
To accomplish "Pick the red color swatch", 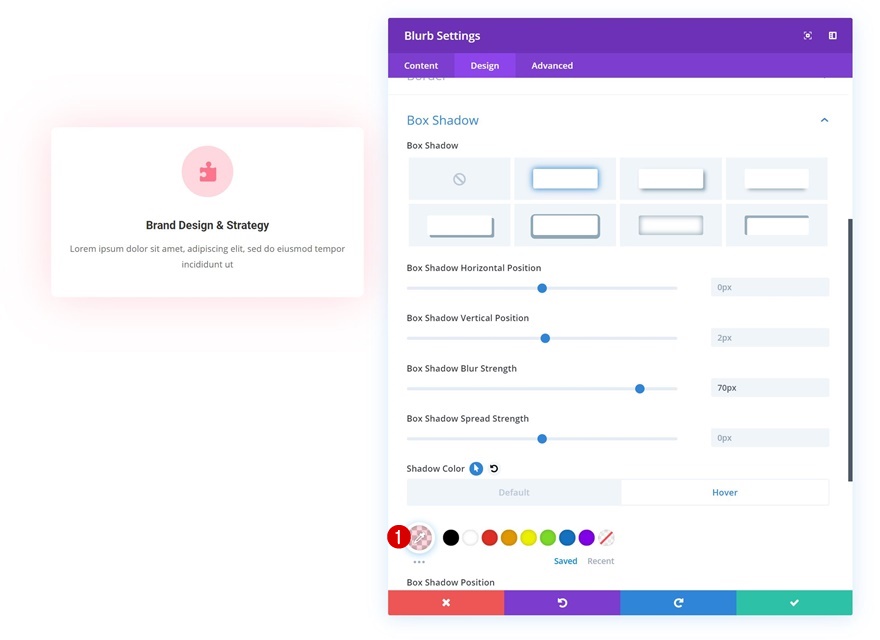I will click(x=489, y=538).
